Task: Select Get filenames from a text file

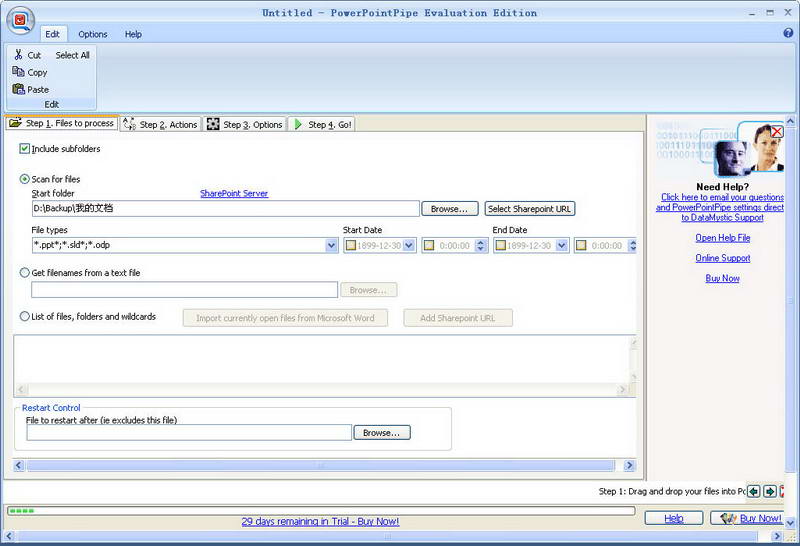Action: (25, 272)
